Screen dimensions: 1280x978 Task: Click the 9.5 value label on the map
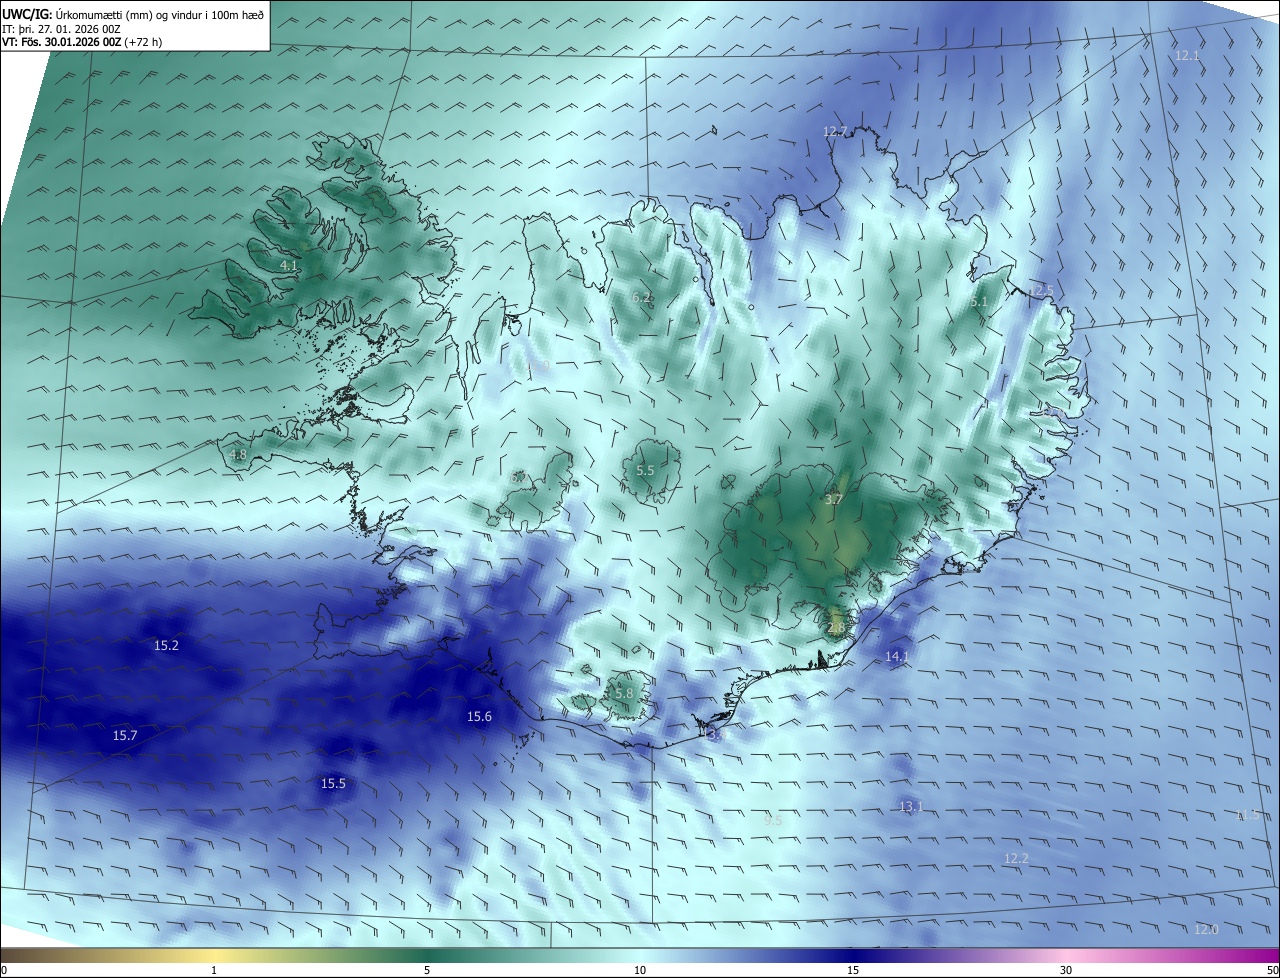pos(773,820)
